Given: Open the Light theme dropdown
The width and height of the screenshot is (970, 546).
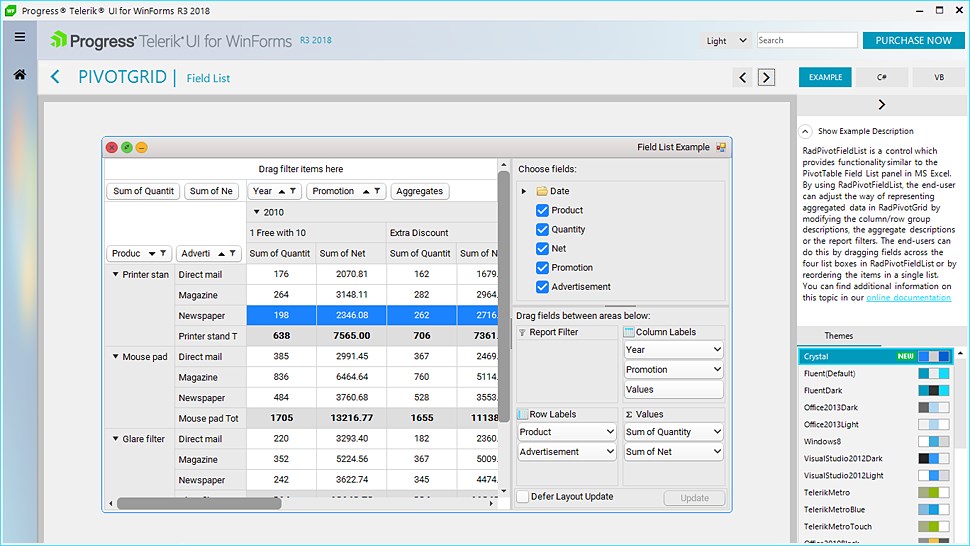Looking at the screenshot, I should pyautogui.click(x=726, y=41).
